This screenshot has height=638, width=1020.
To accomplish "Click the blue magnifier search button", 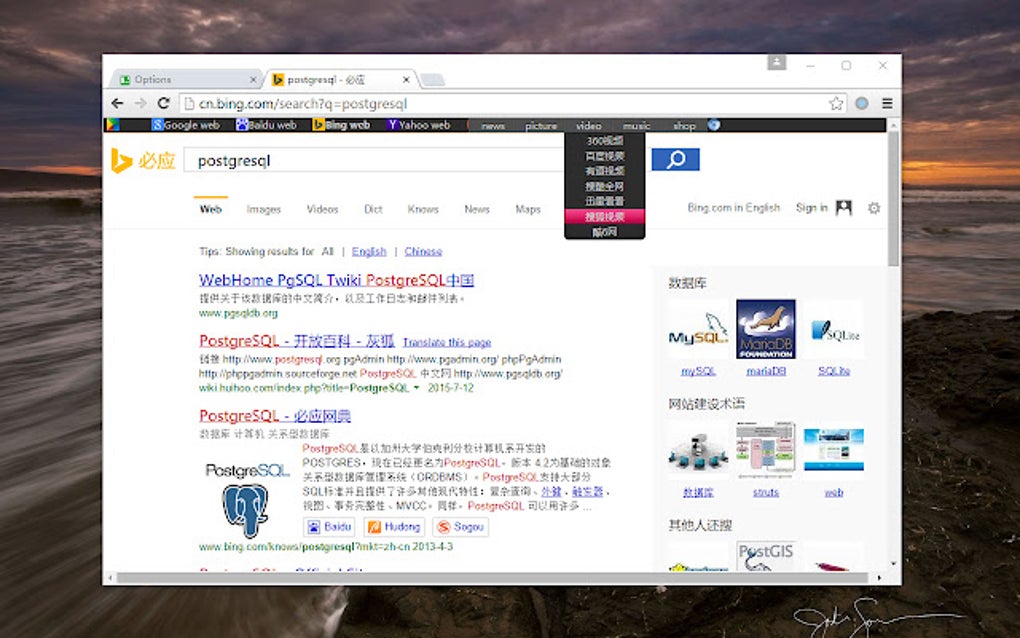I will 675,159.
